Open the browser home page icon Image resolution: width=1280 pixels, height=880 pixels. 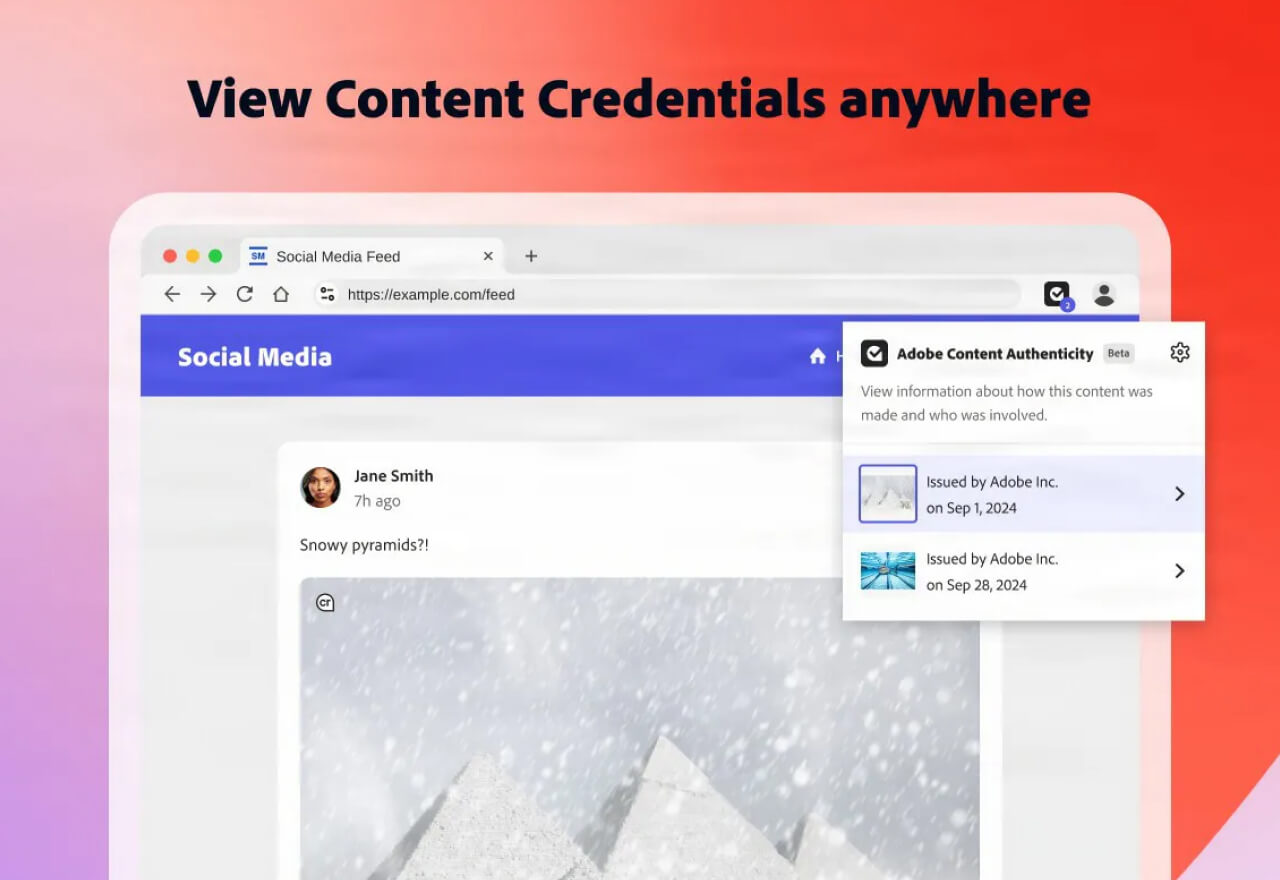281,294
